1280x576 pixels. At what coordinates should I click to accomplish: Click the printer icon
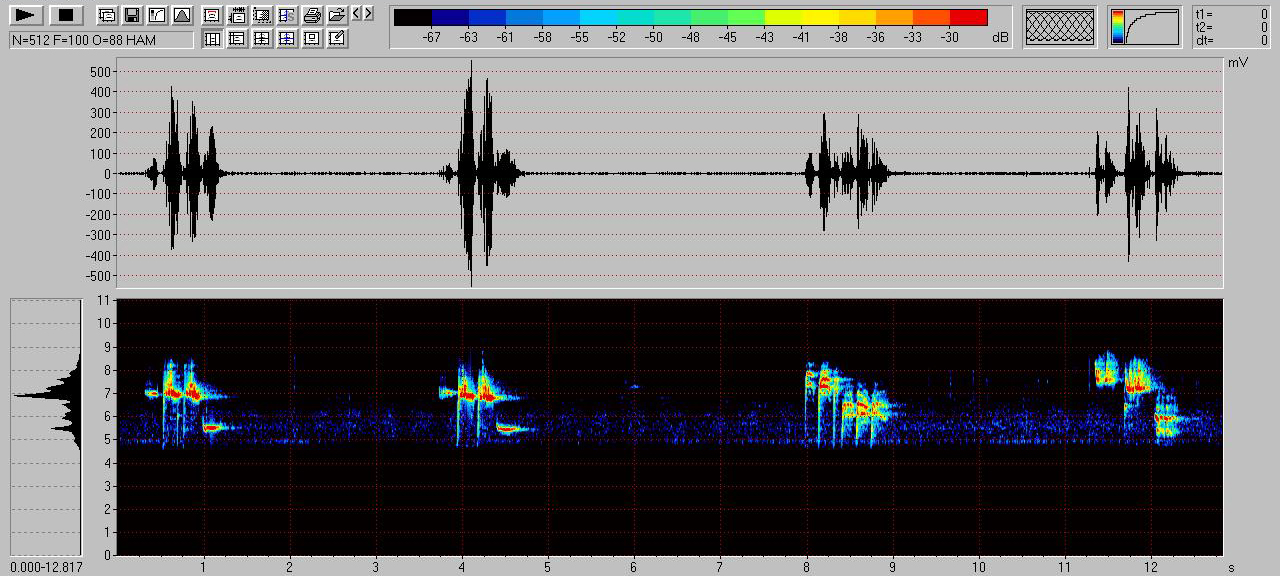pos(312,15)
